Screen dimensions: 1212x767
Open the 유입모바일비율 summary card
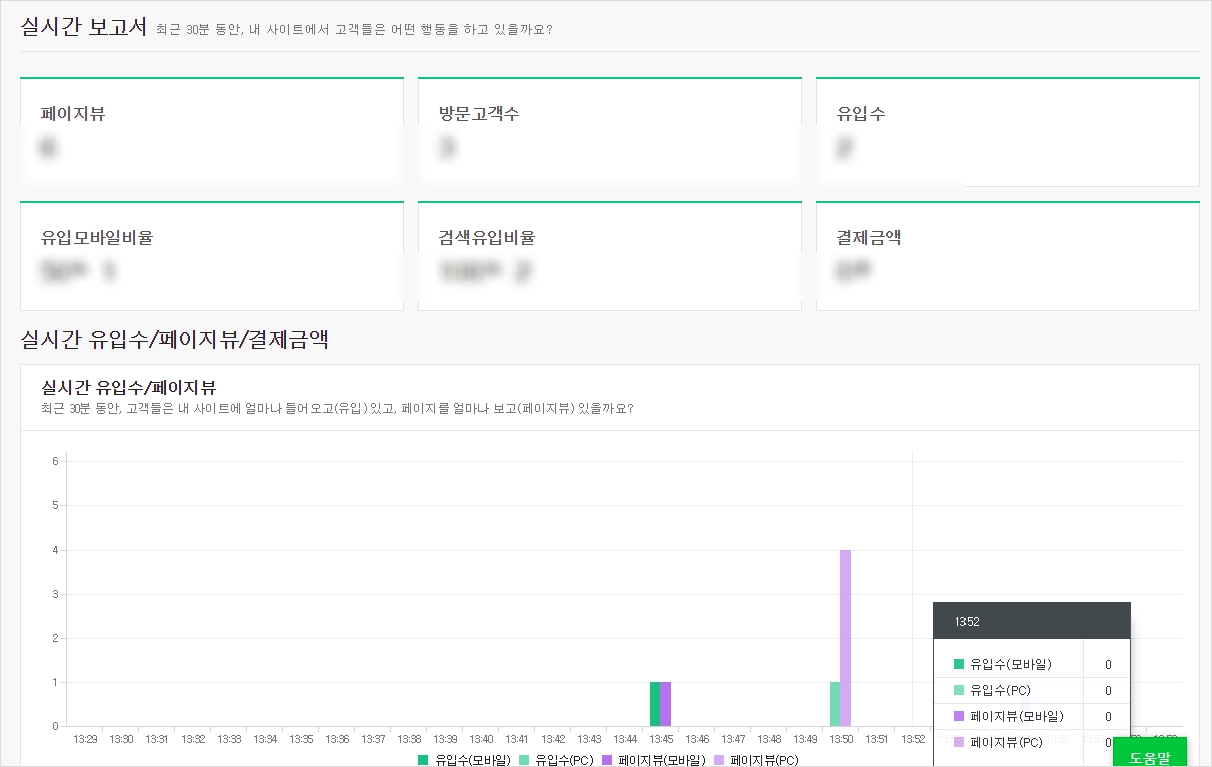(x=212, y=256)
